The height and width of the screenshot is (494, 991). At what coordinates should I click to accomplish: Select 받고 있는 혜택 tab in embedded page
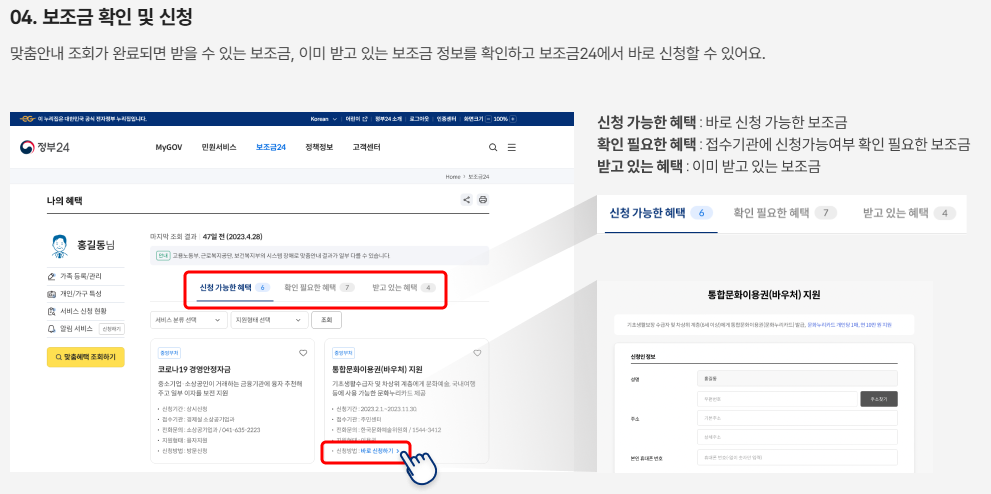click(404, 287)
